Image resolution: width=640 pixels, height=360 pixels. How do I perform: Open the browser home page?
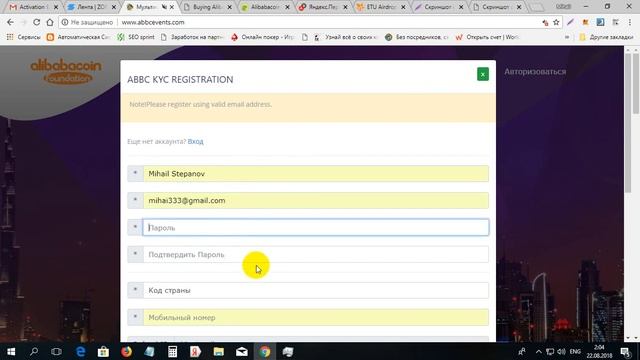(50, 22)
